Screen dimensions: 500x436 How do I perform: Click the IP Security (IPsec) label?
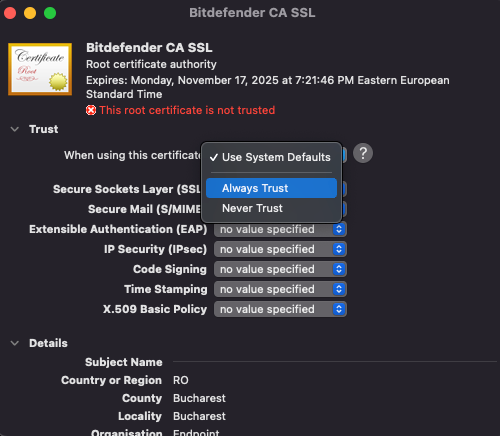click(155, 249)
